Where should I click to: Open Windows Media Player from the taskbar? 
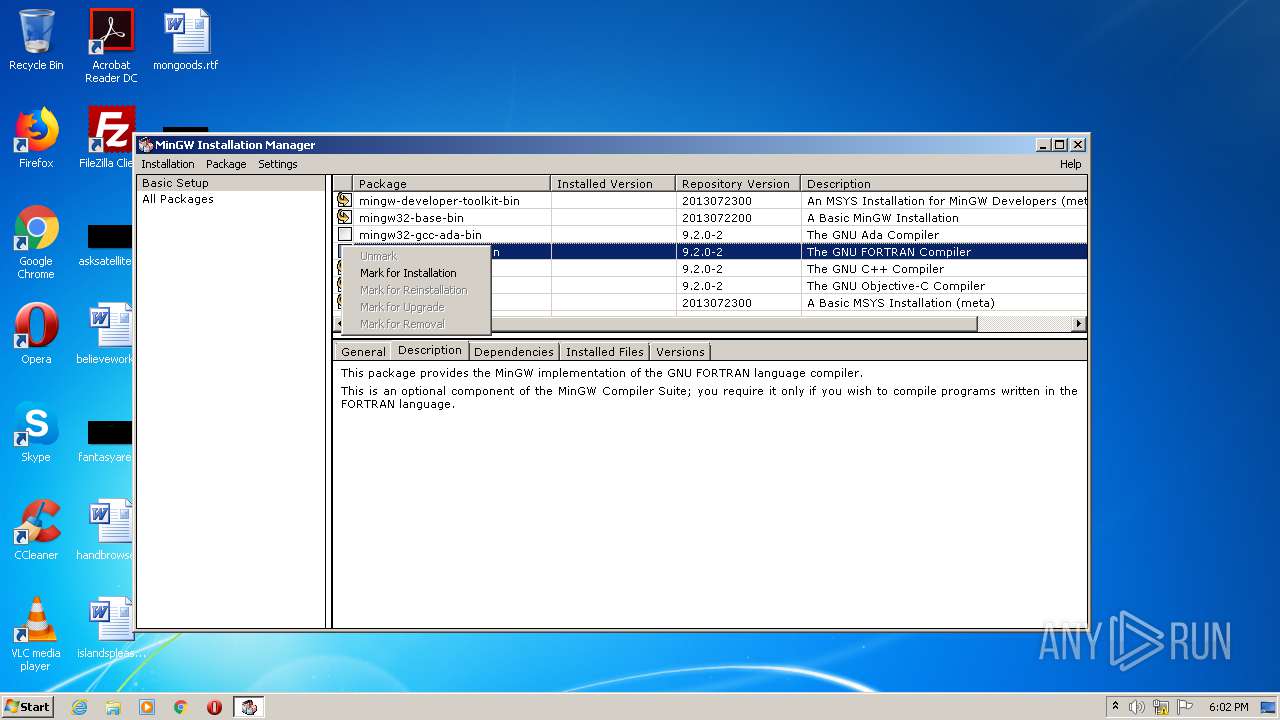pos(147,707)
